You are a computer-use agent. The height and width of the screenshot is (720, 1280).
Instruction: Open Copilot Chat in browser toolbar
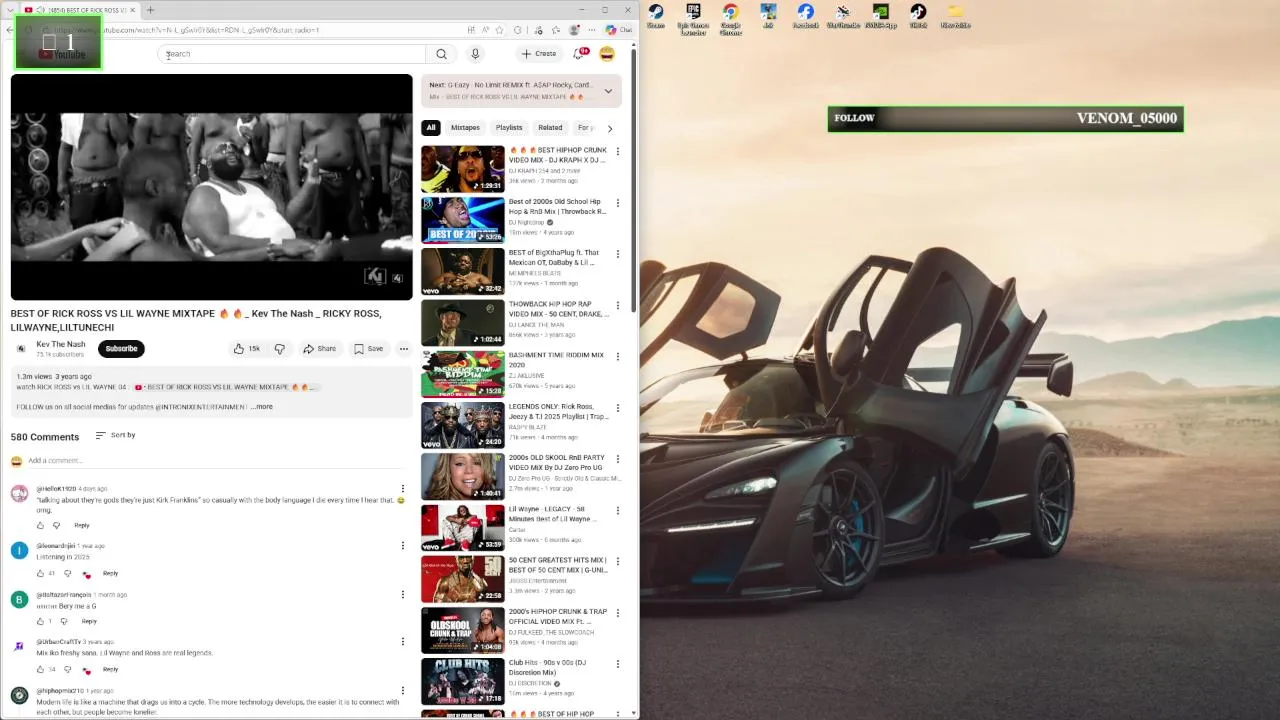point(619,30)
